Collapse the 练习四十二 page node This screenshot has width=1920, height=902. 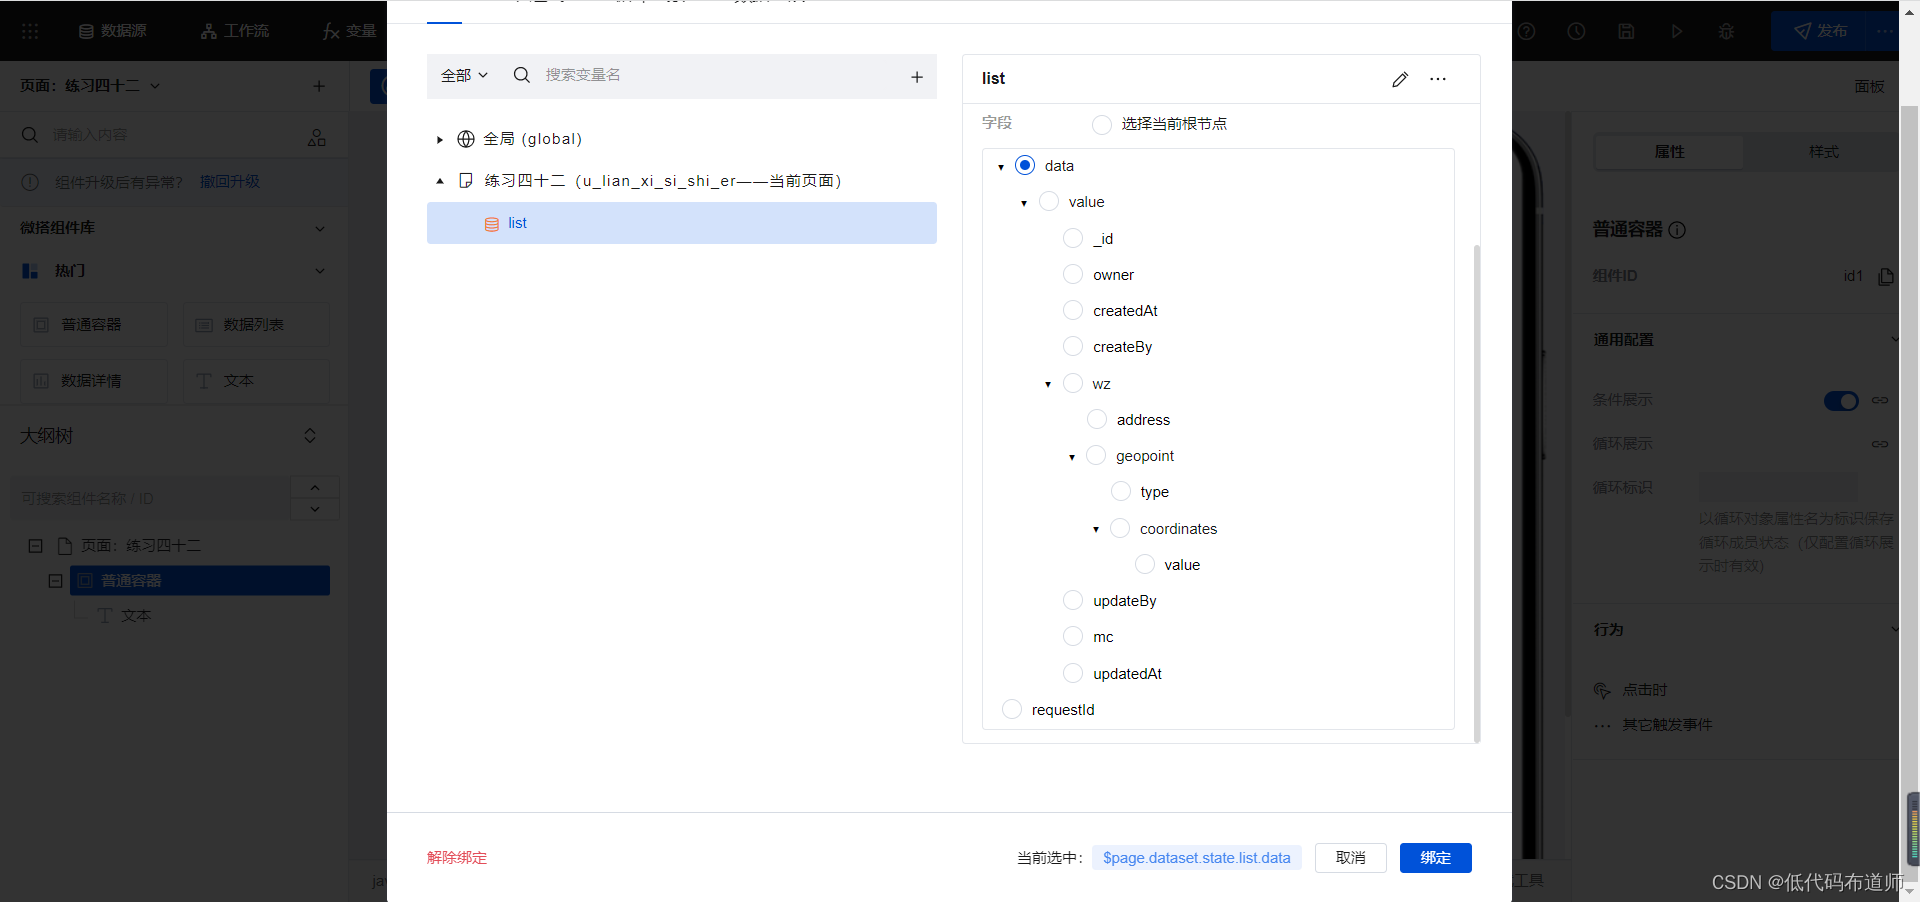(439, 181)
